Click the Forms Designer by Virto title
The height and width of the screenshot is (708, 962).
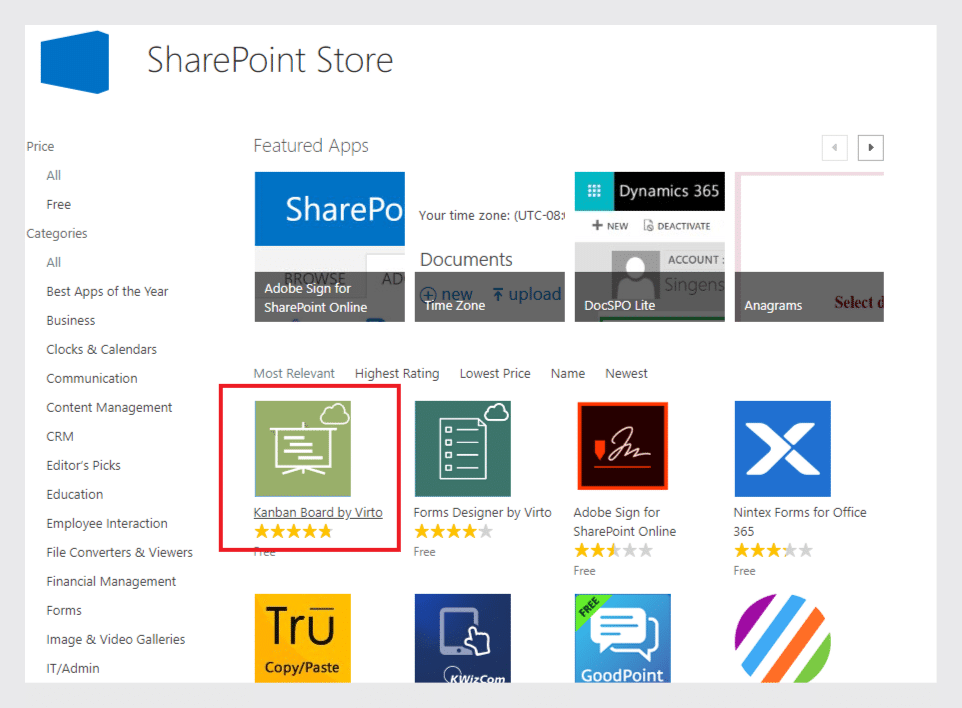pyautogui.click(x=482, y=512)
